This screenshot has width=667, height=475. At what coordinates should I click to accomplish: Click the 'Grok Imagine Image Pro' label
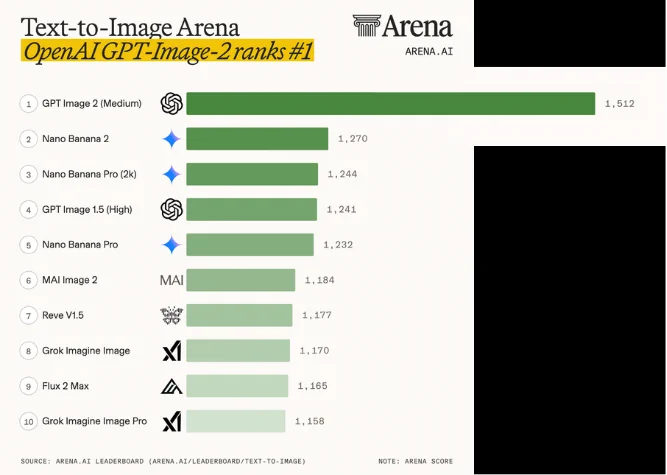point(94,421)
